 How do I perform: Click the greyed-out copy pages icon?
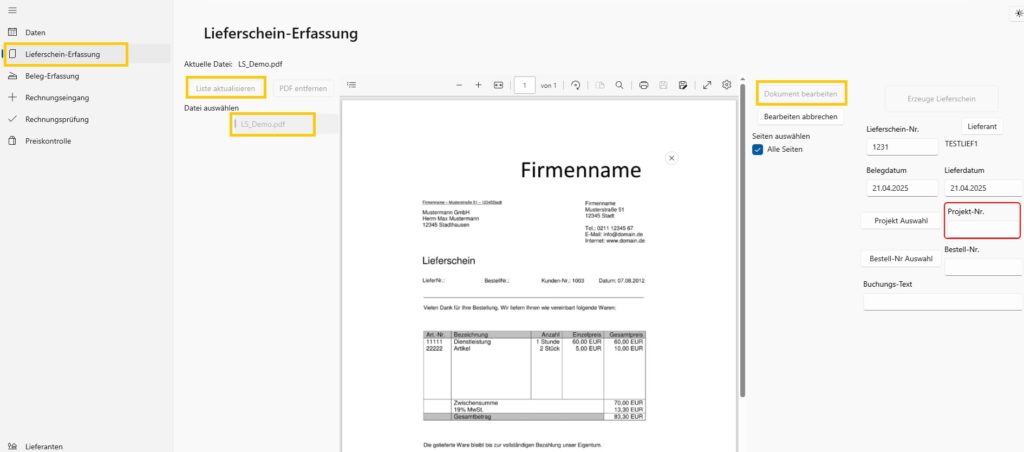(599, 85)
